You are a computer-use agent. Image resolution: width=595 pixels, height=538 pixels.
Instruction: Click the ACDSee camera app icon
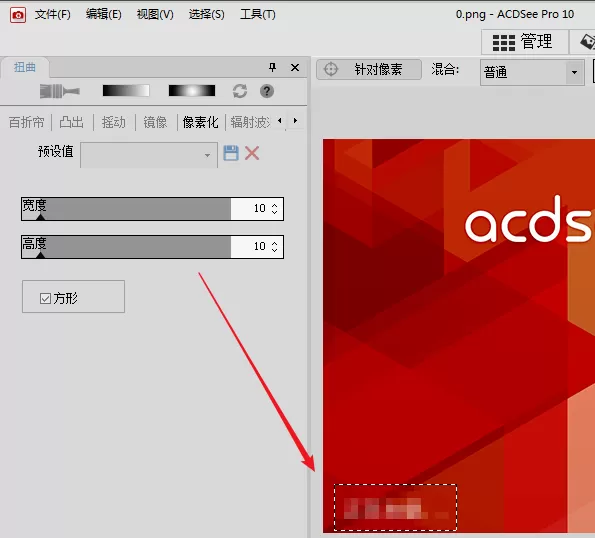pyautogui.click(x=18, y=15)
